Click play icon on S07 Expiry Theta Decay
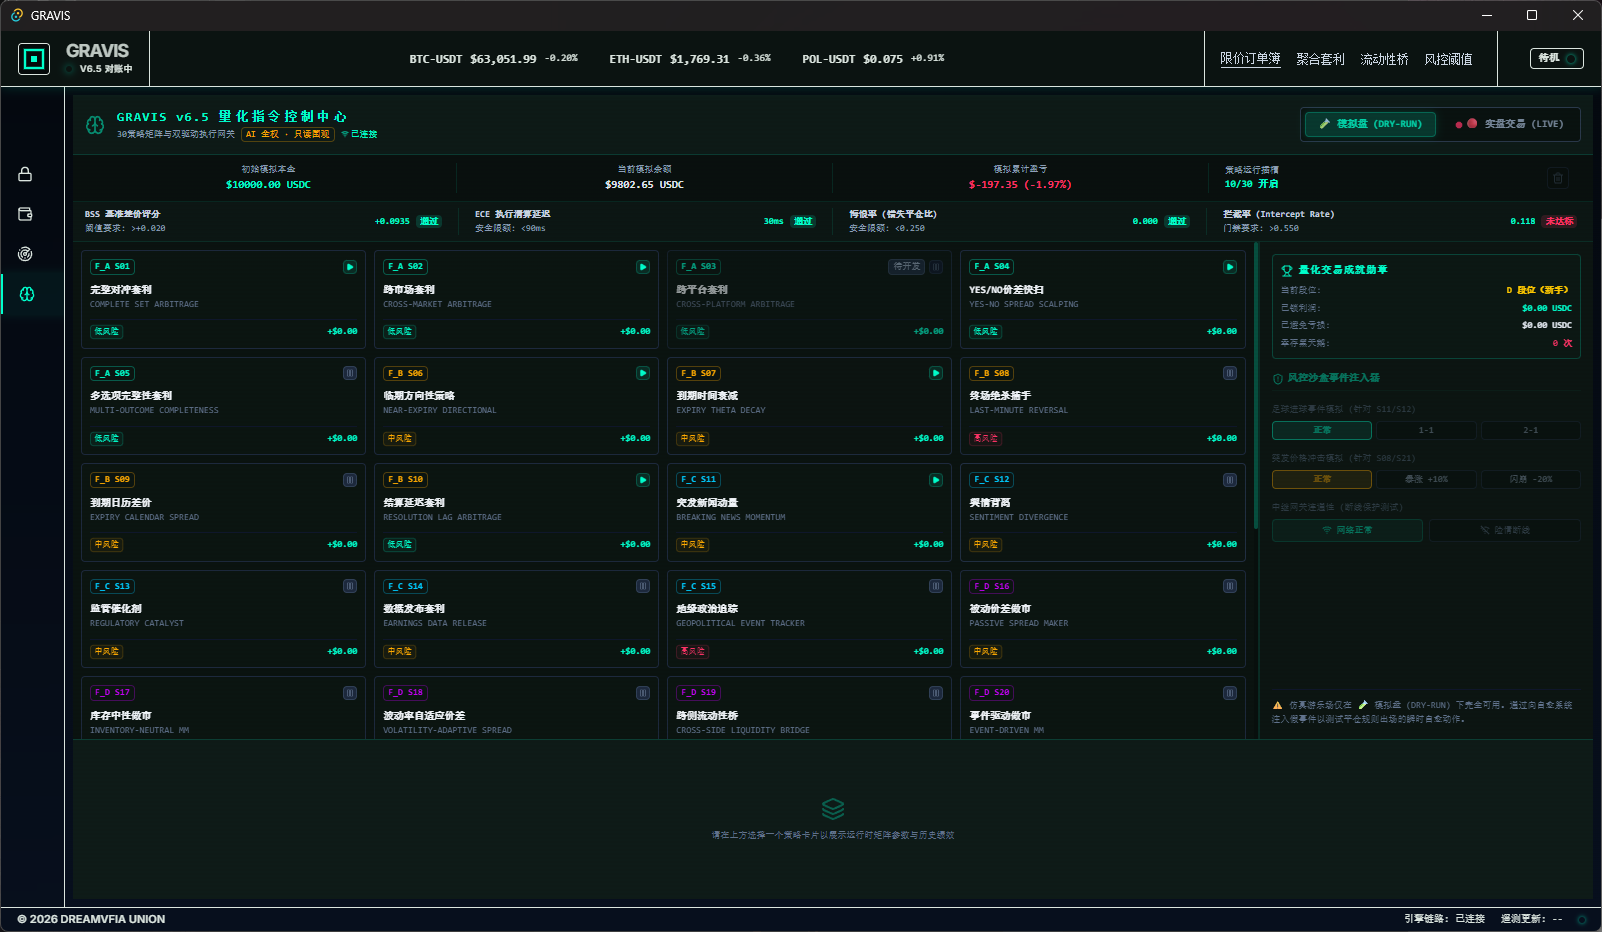The image size is (1602, 932). (936, 373)
